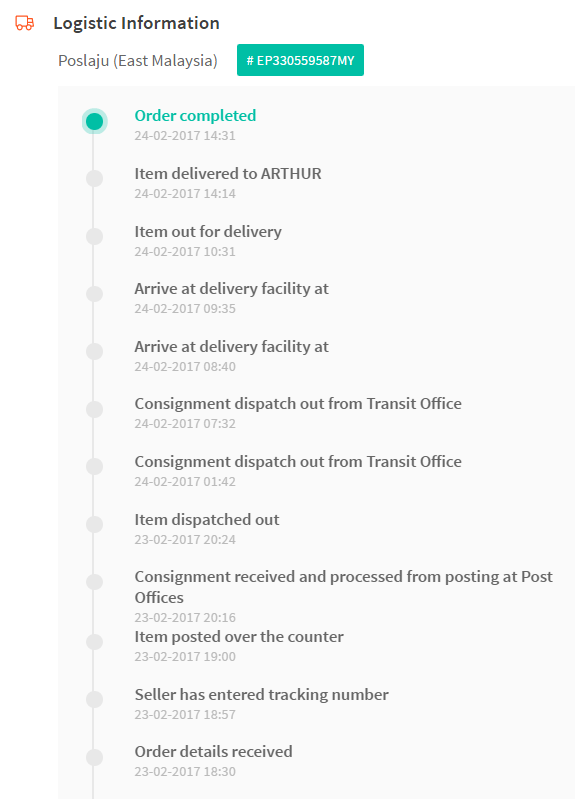Screen dimensions: 575x799
Task: Click the Item delivered to ARTHUR text
Action: click(228, 174)
